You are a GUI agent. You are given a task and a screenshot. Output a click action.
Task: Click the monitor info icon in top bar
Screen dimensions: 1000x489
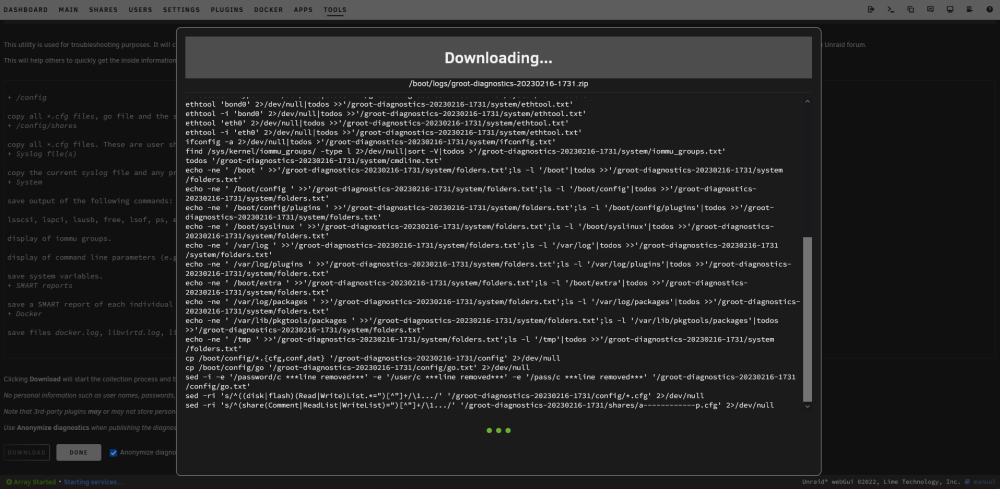950,10
